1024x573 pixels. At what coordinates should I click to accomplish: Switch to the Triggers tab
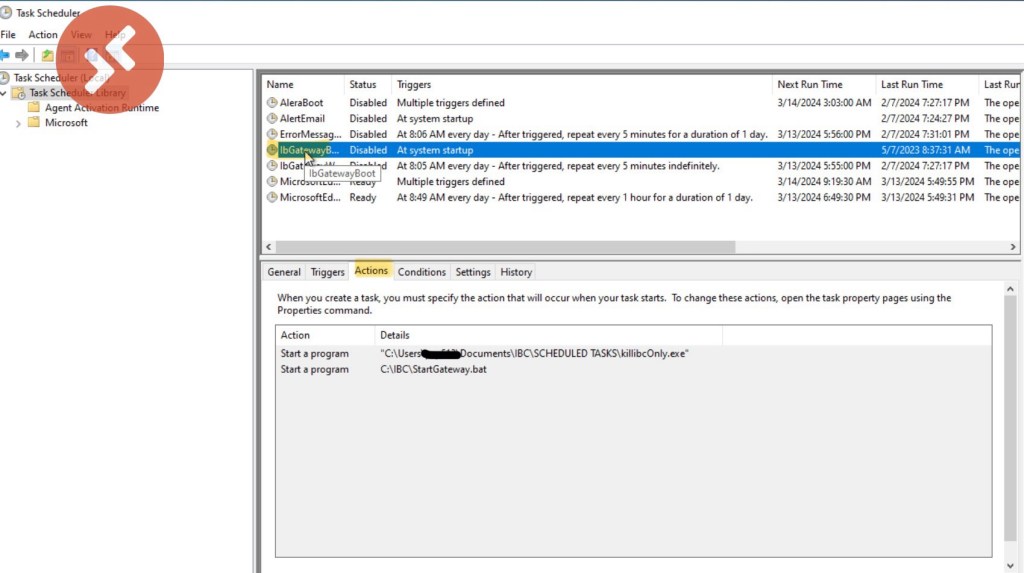(x=327, y=272)
